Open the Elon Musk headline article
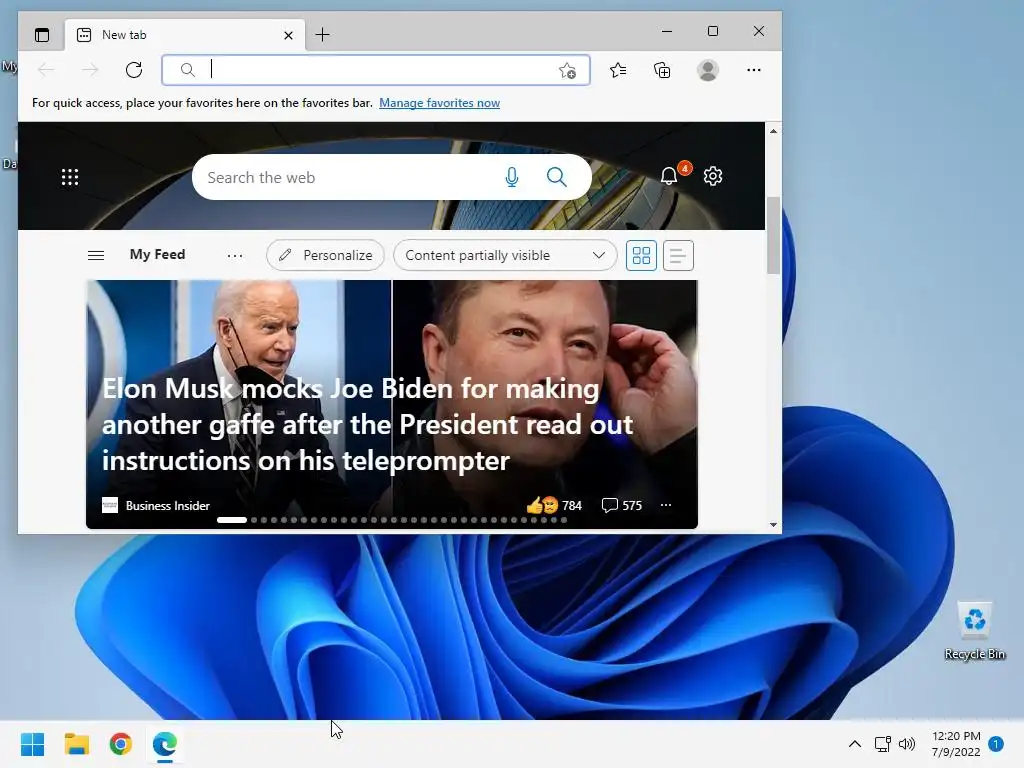The width and height of the screenshot is (1024, 768). 367,424
